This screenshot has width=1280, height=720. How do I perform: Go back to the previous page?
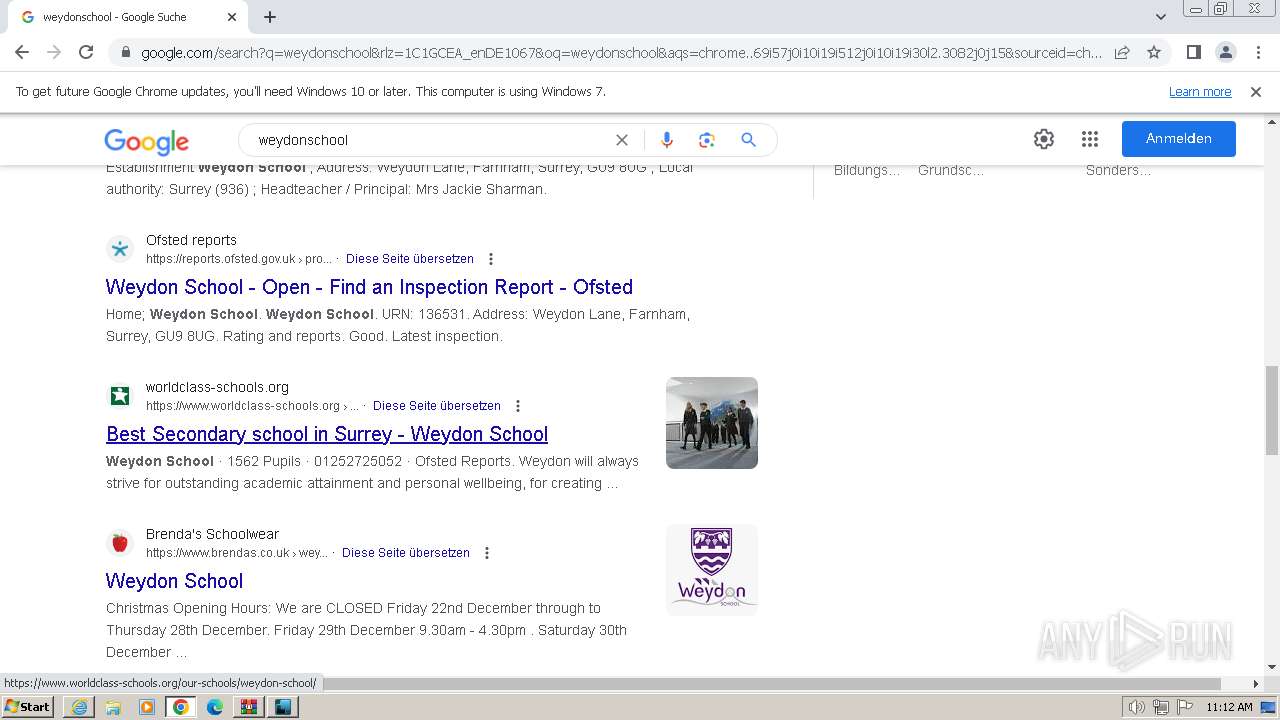(x=22, y=52)
